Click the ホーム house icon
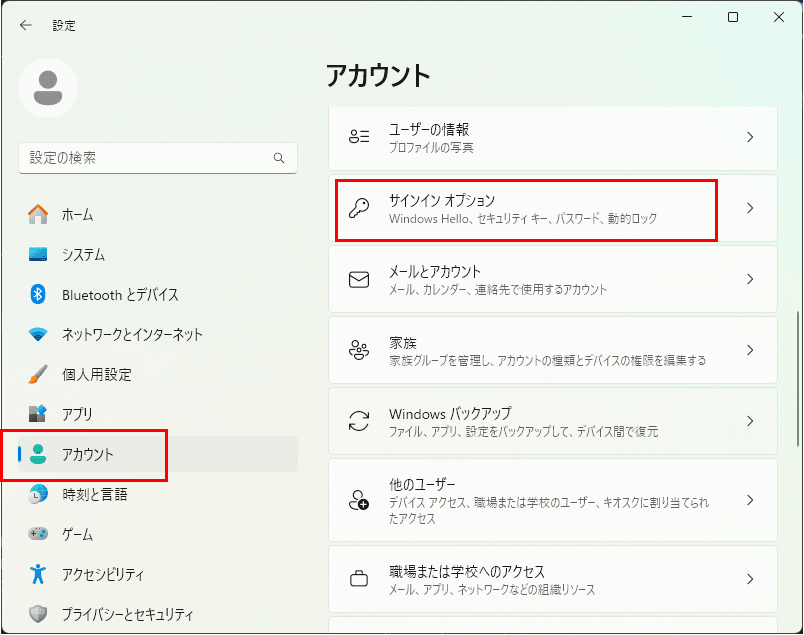804x635 pixels. (x=38, y=214)
